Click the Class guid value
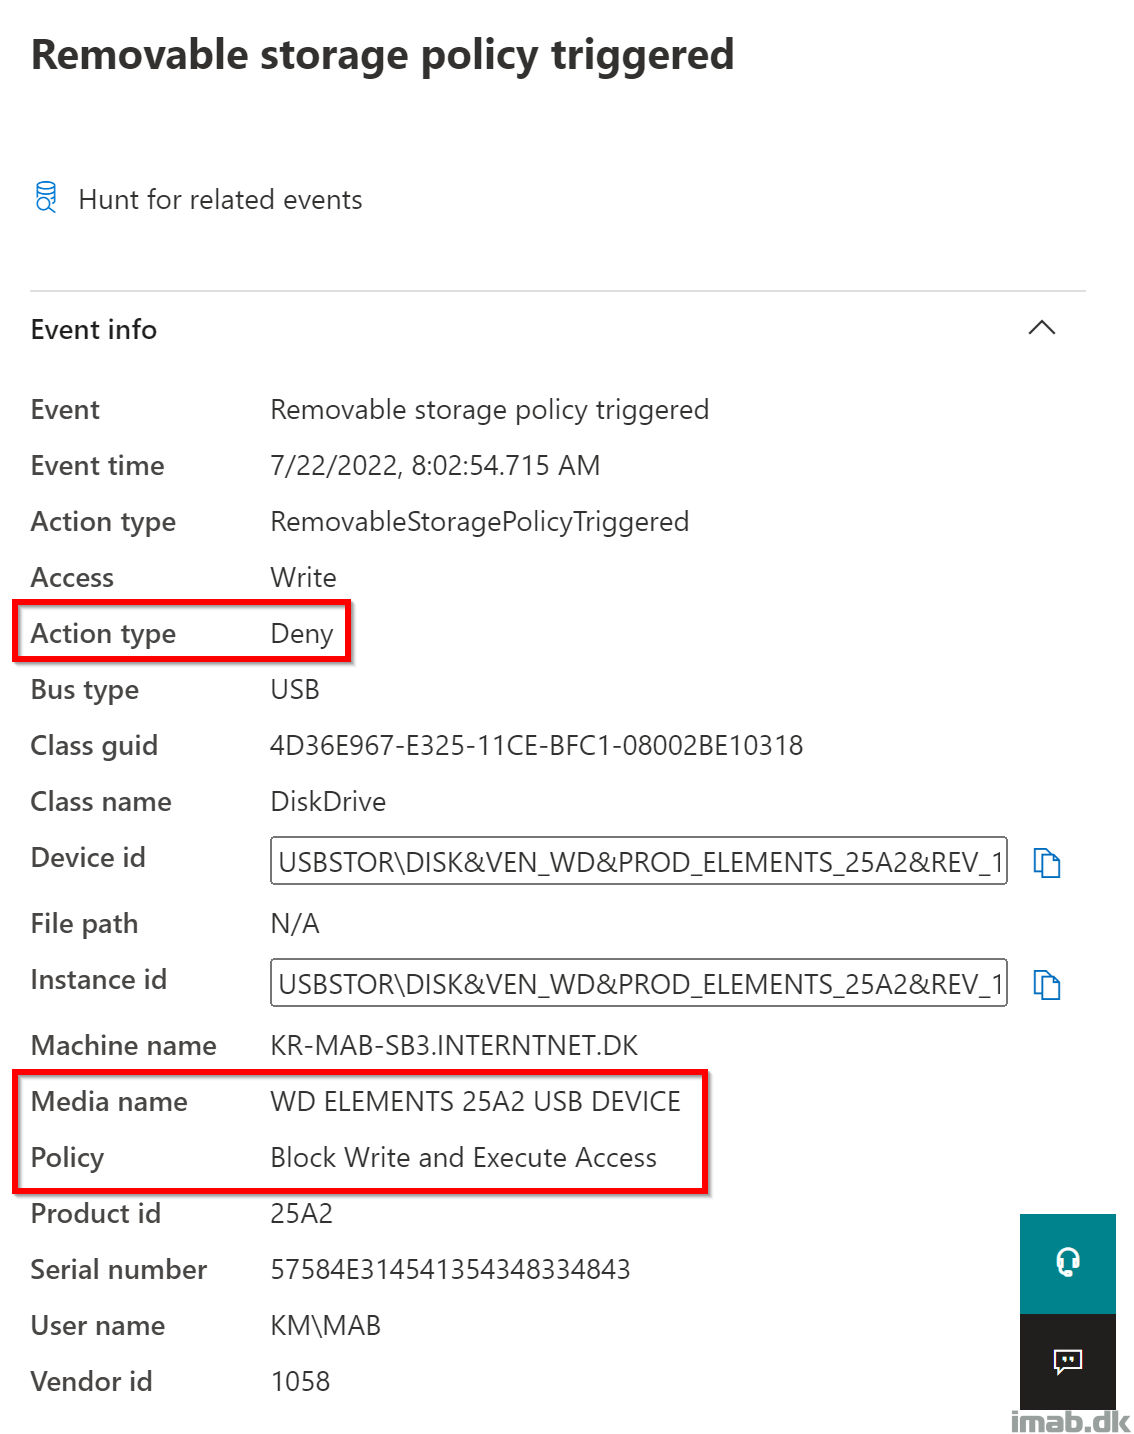 coord(536,746)
